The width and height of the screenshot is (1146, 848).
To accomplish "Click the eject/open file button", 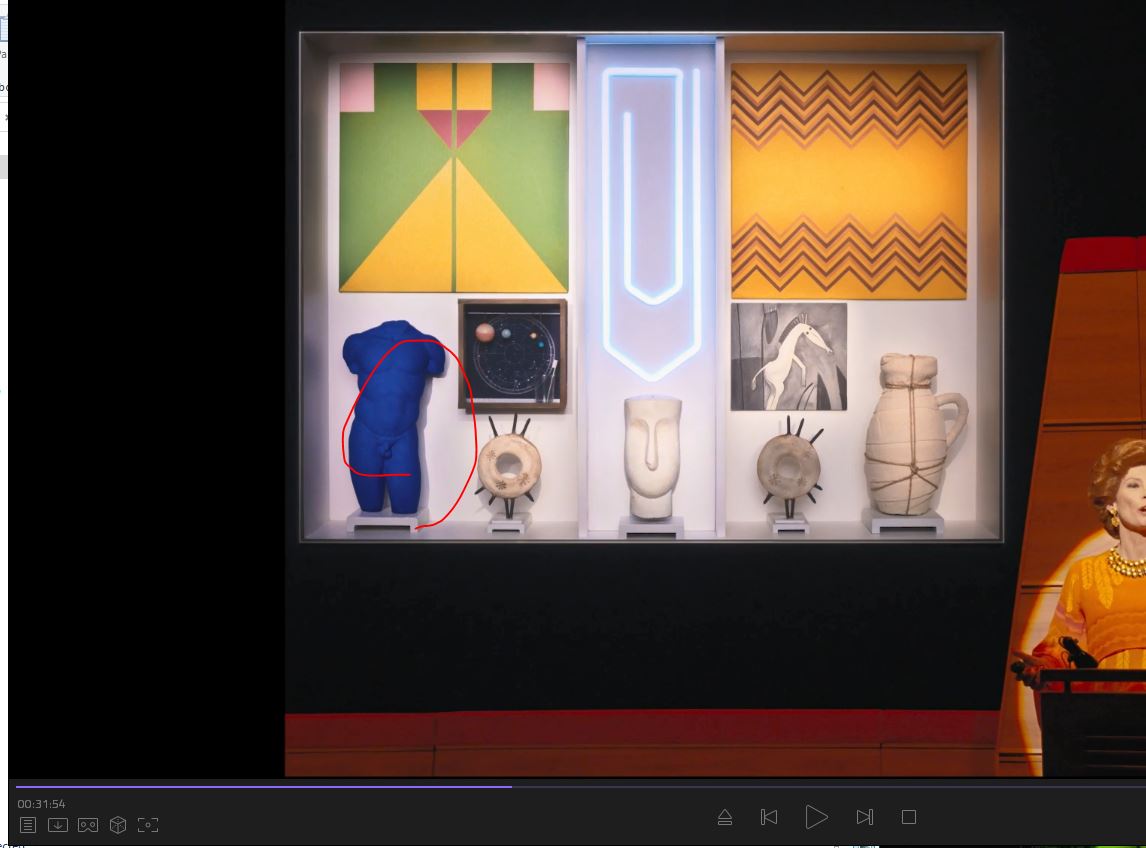I will point(725,817).
